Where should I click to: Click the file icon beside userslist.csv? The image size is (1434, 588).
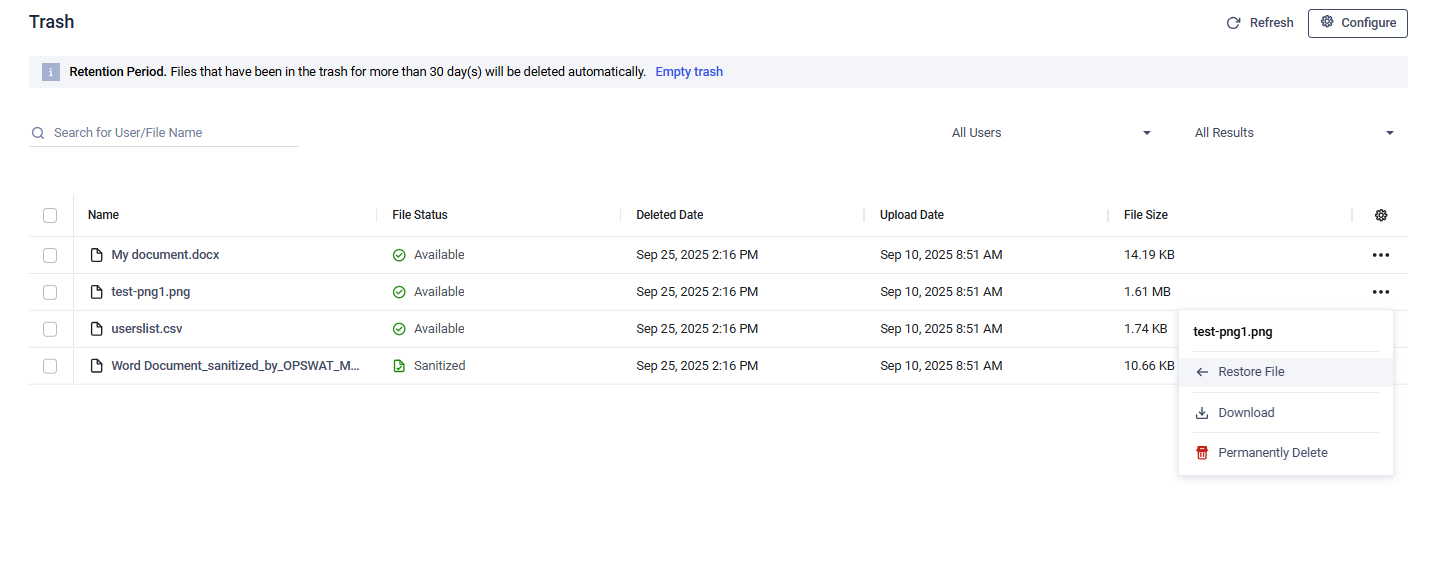(x=97, y=329)
